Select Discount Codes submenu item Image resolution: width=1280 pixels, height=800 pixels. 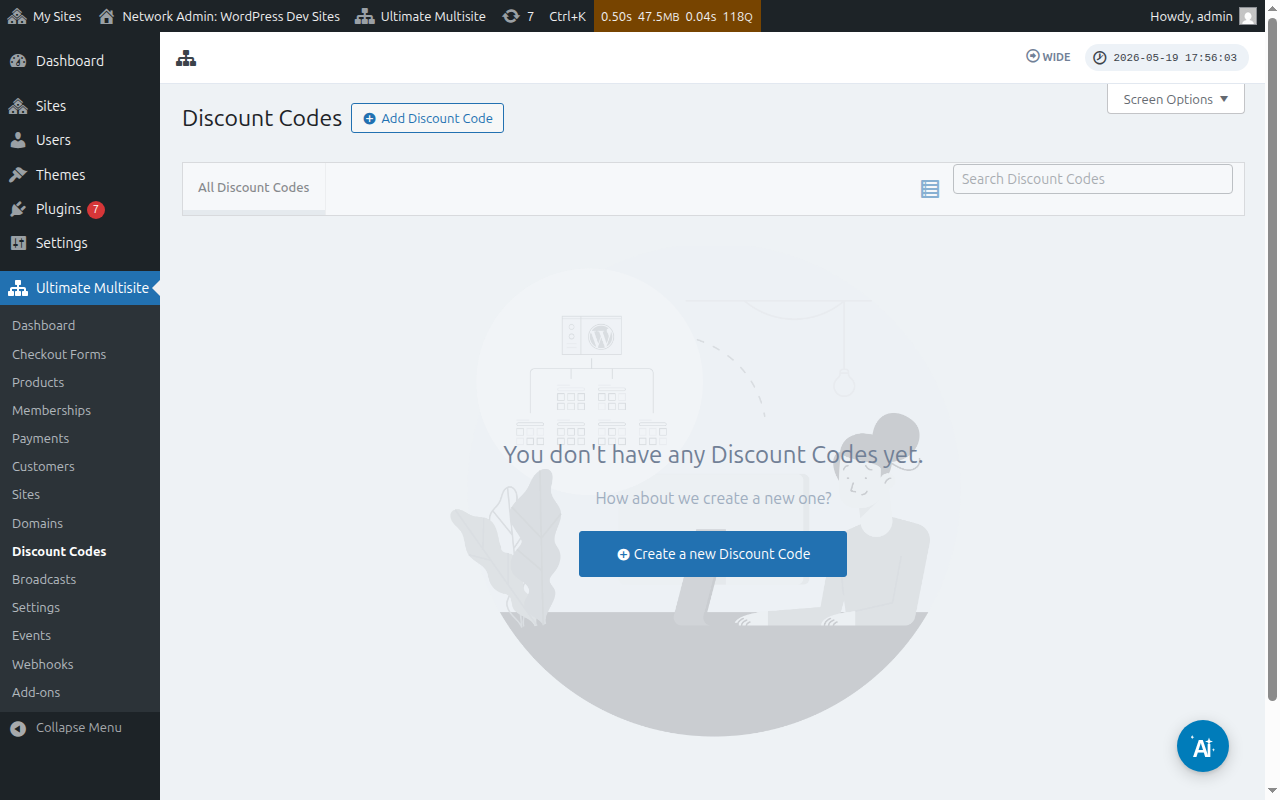point(59,551)
